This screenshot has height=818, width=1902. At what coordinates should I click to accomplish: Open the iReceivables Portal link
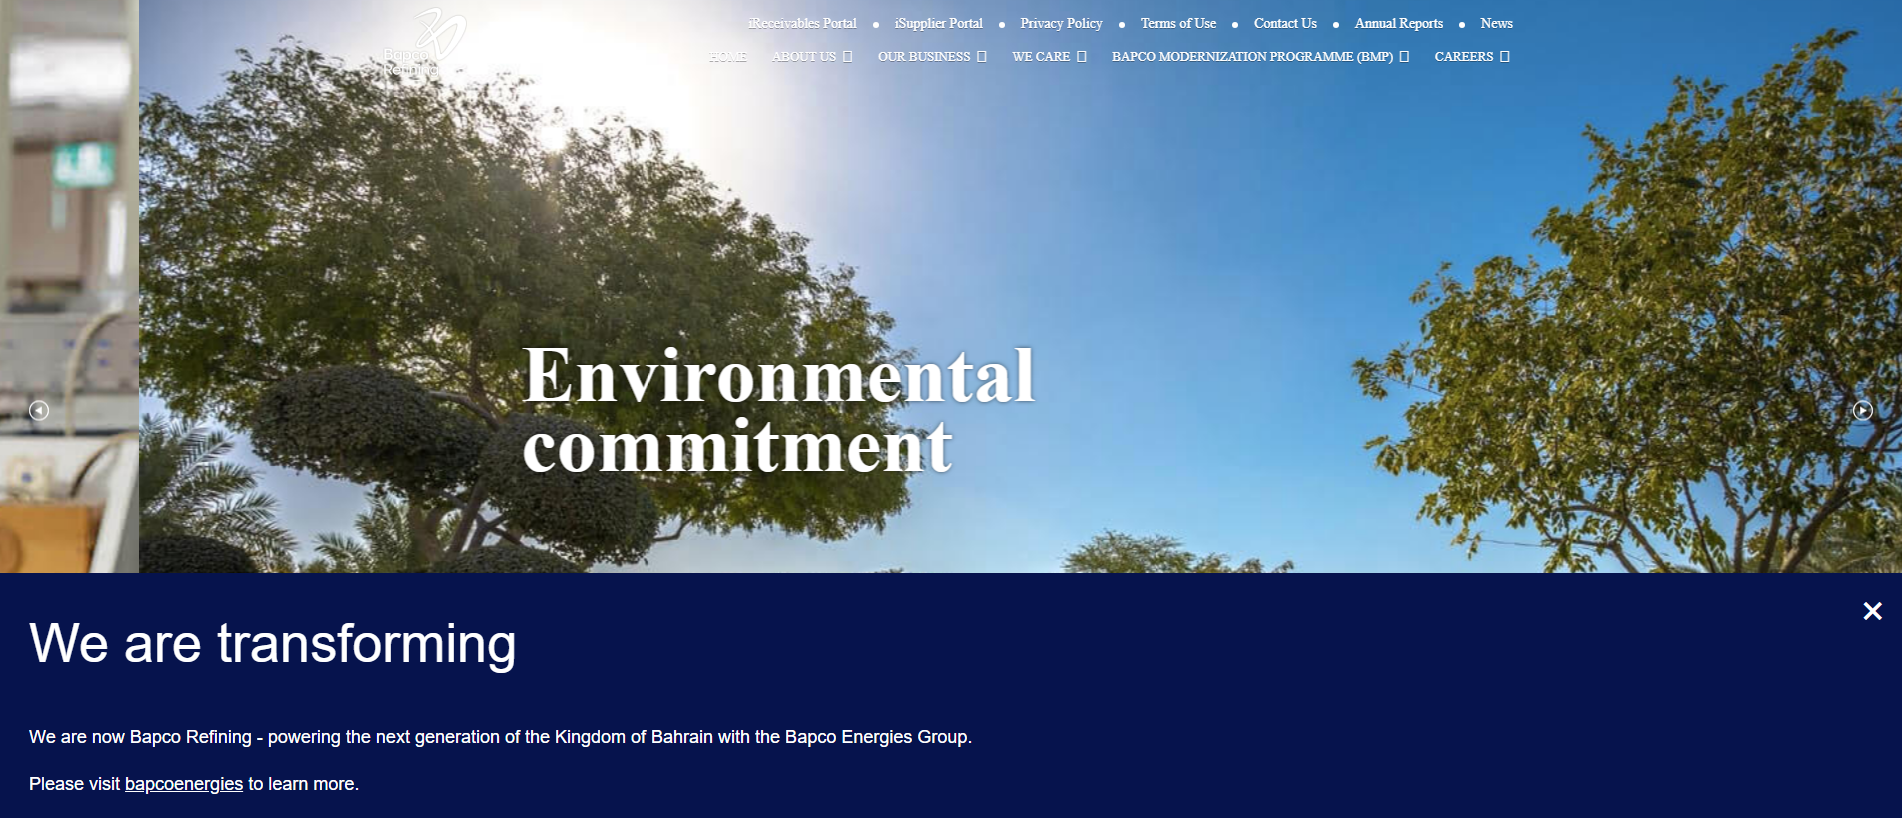[802, 23]
